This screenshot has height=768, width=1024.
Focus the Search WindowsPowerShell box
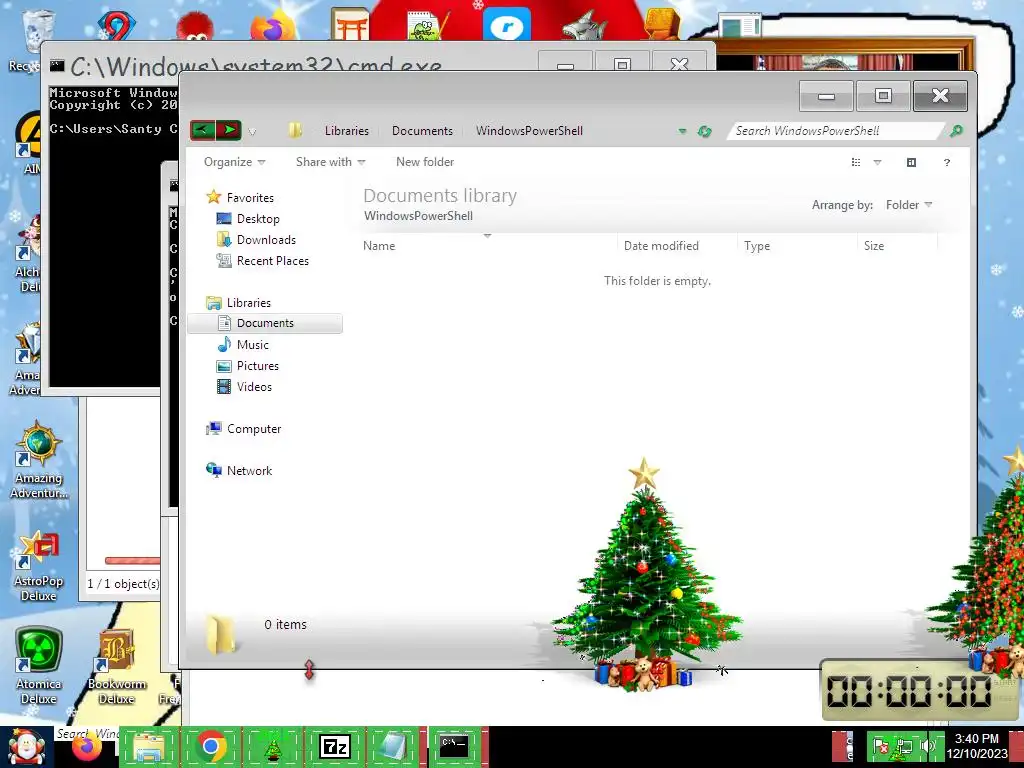836,131
